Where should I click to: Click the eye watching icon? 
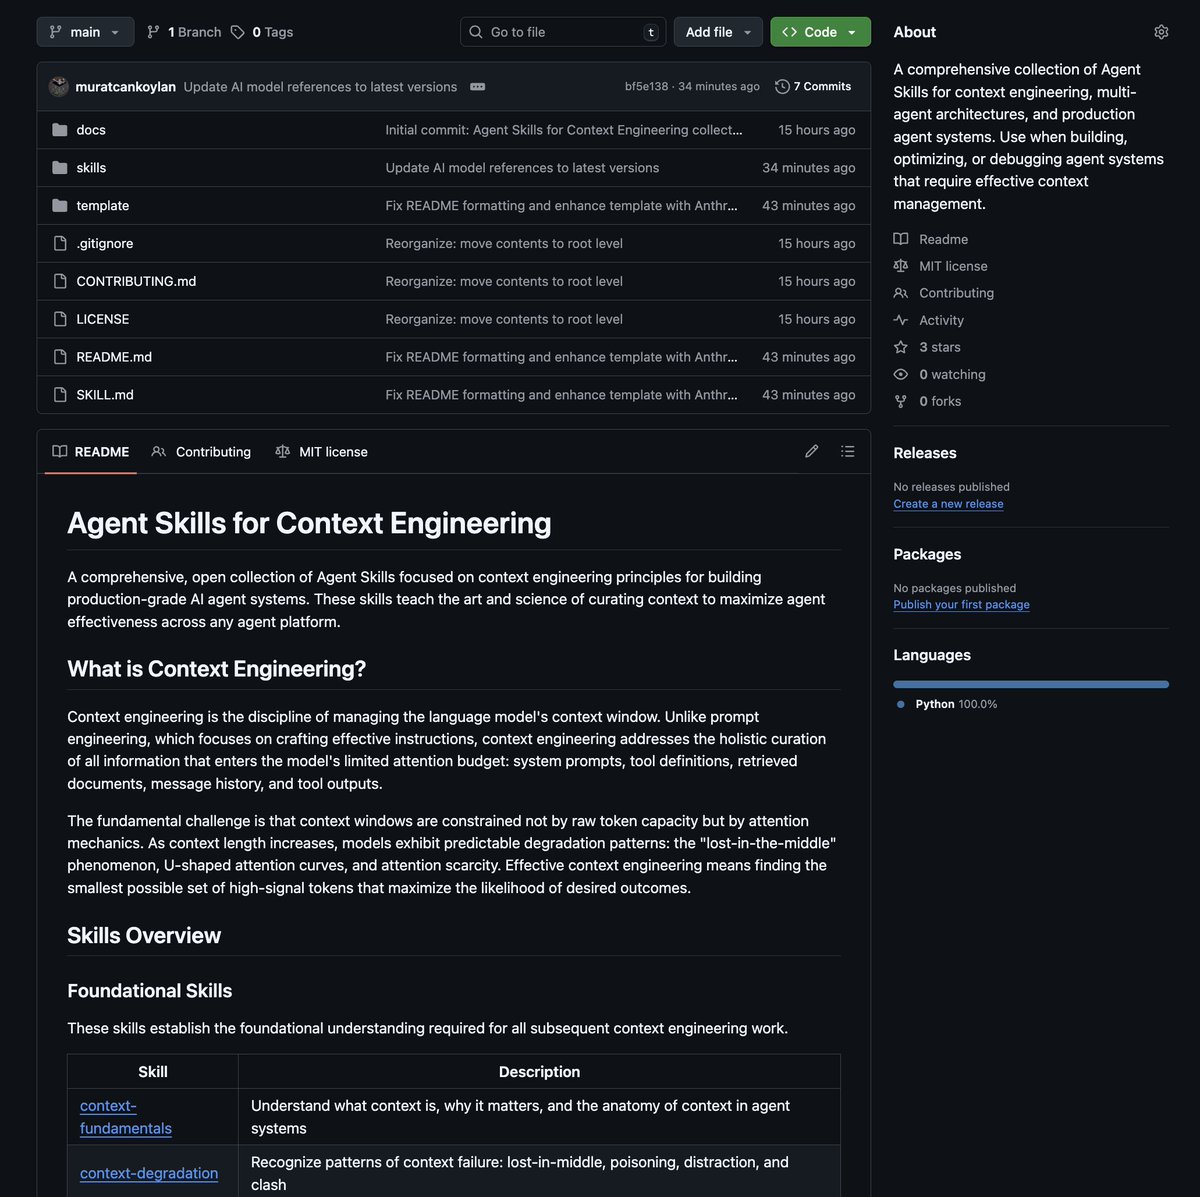[x=901, y=374]
